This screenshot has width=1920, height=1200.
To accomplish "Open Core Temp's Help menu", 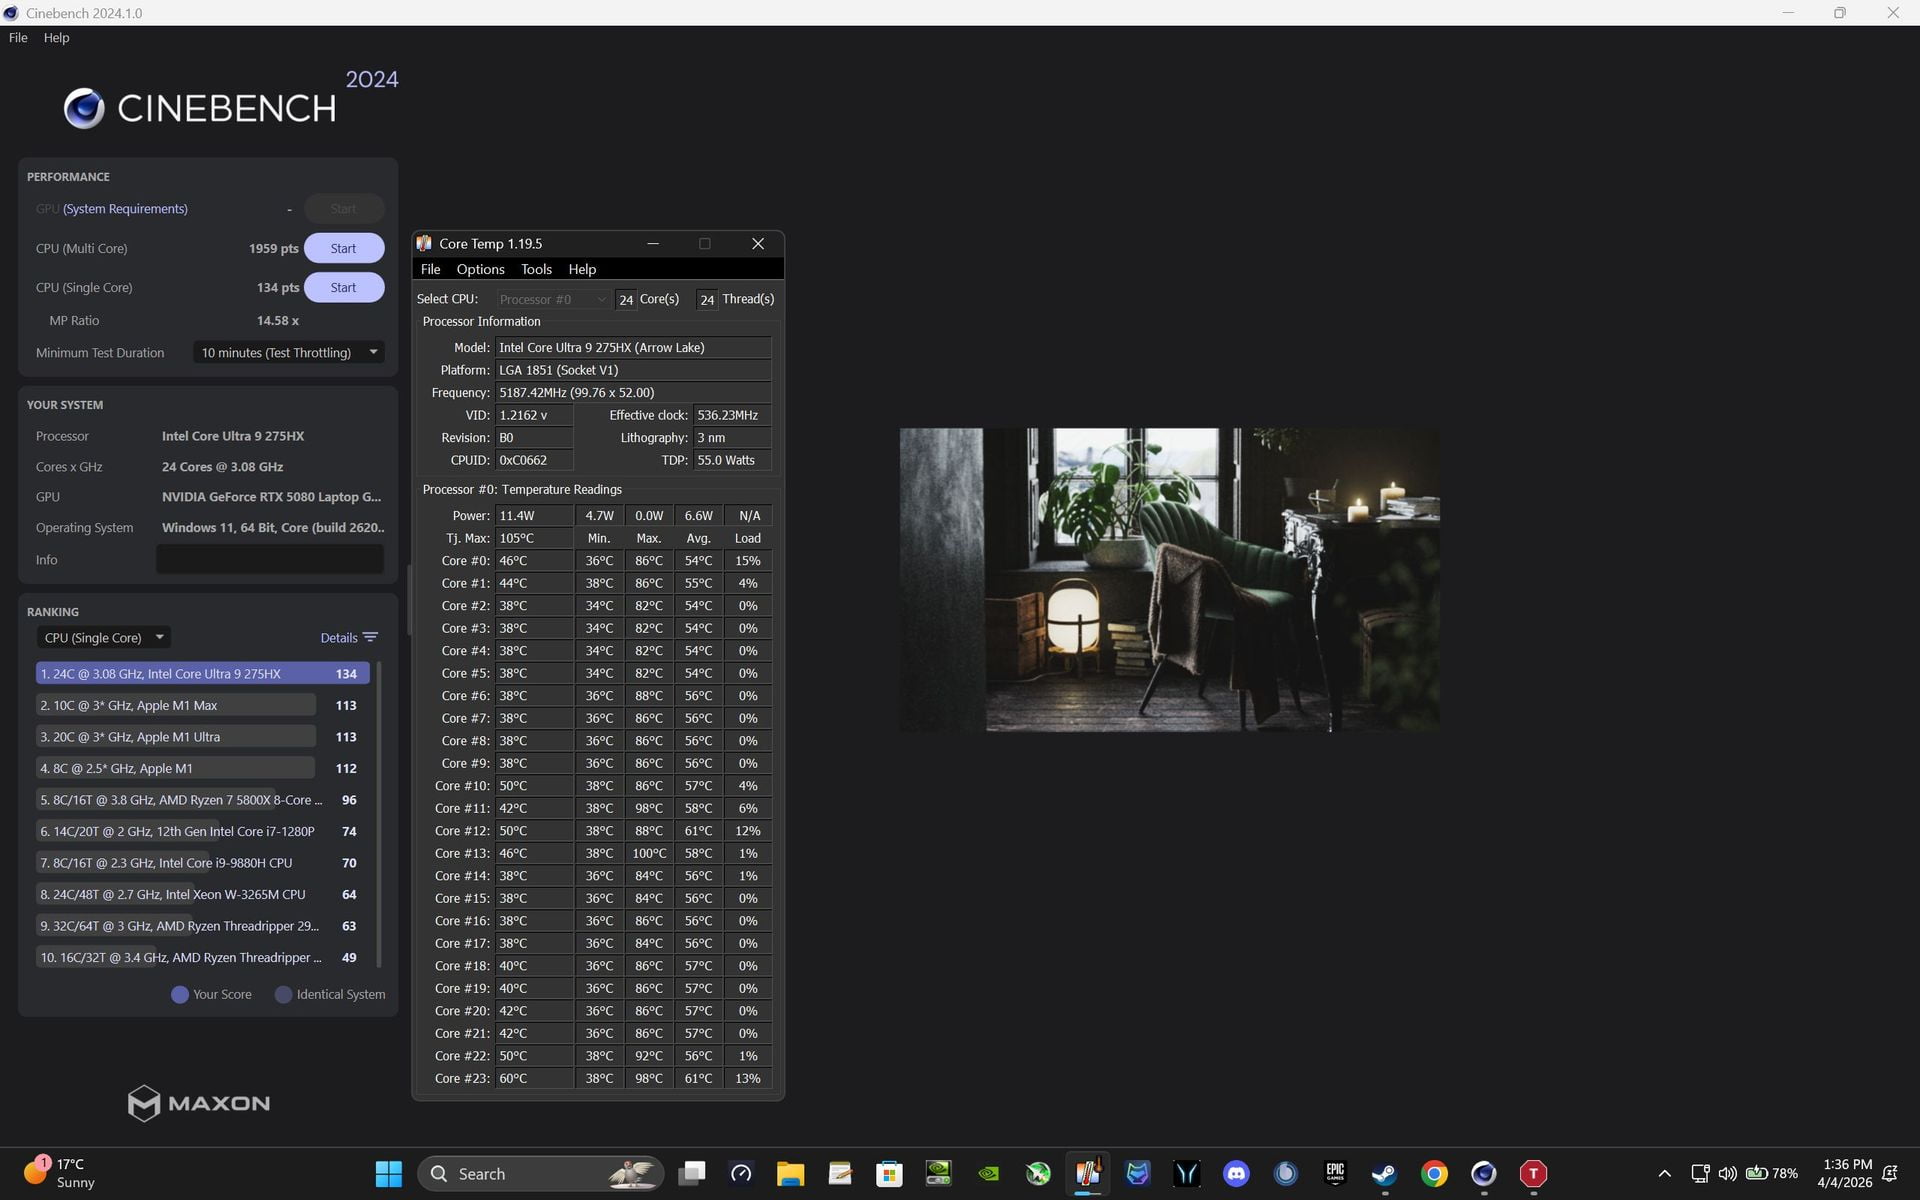I will tap(582, 269).
